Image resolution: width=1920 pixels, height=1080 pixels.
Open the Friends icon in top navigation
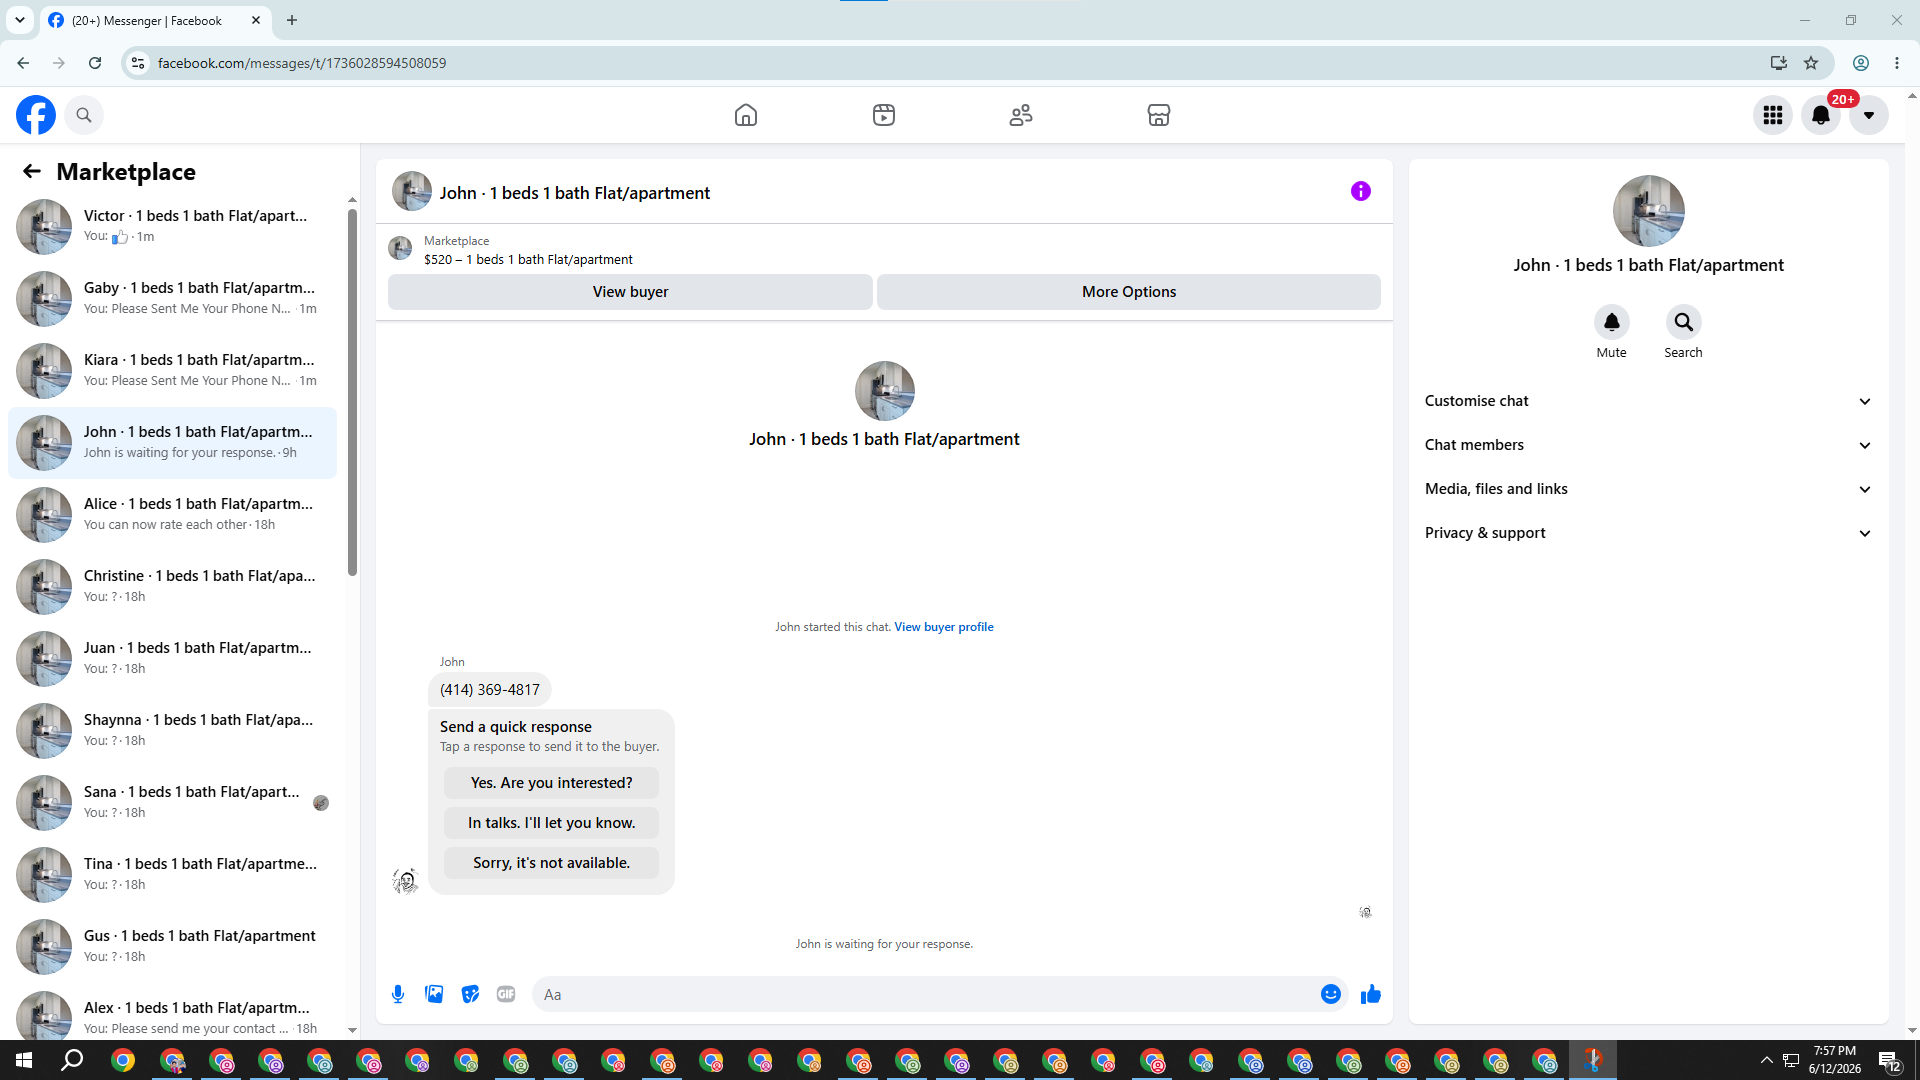(x=1021, y=115)
